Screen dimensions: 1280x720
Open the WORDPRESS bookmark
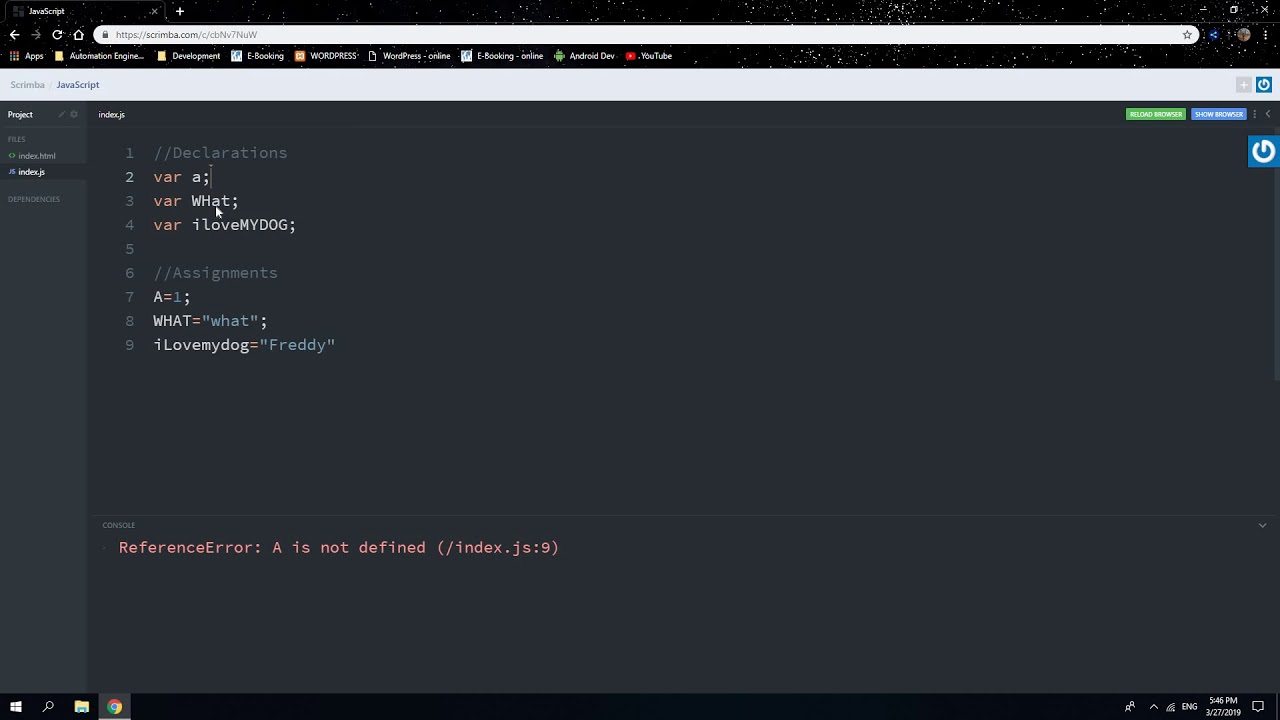[x=326, y=56]
